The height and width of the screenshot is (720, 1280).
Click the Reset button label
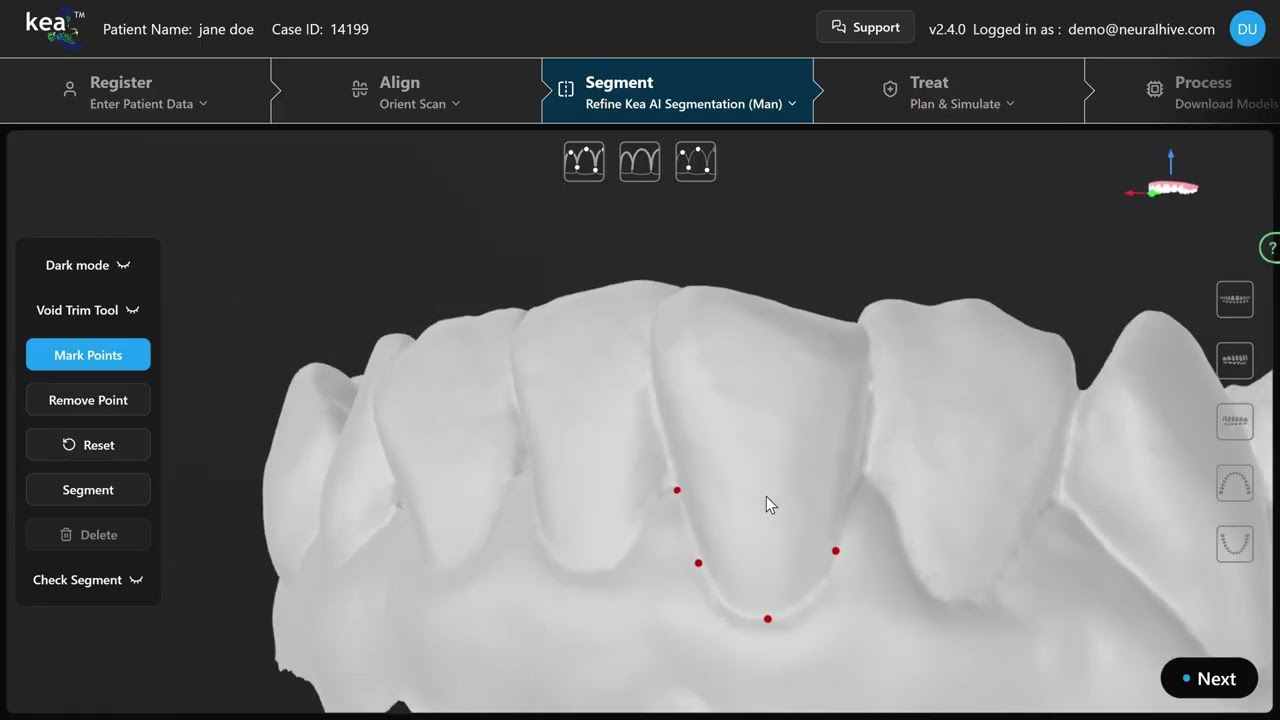(99, 445)
